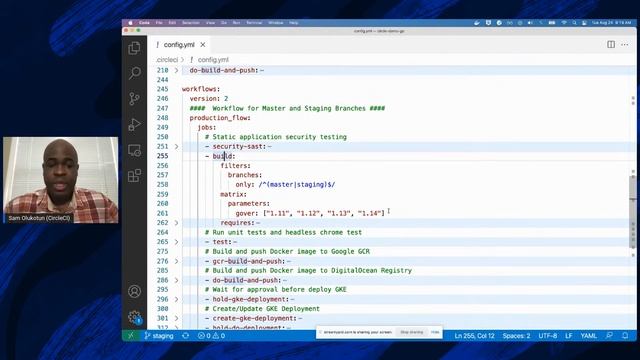The image size is (640, 360).
Task: Open the Go menu
Action: click(224, 23)
